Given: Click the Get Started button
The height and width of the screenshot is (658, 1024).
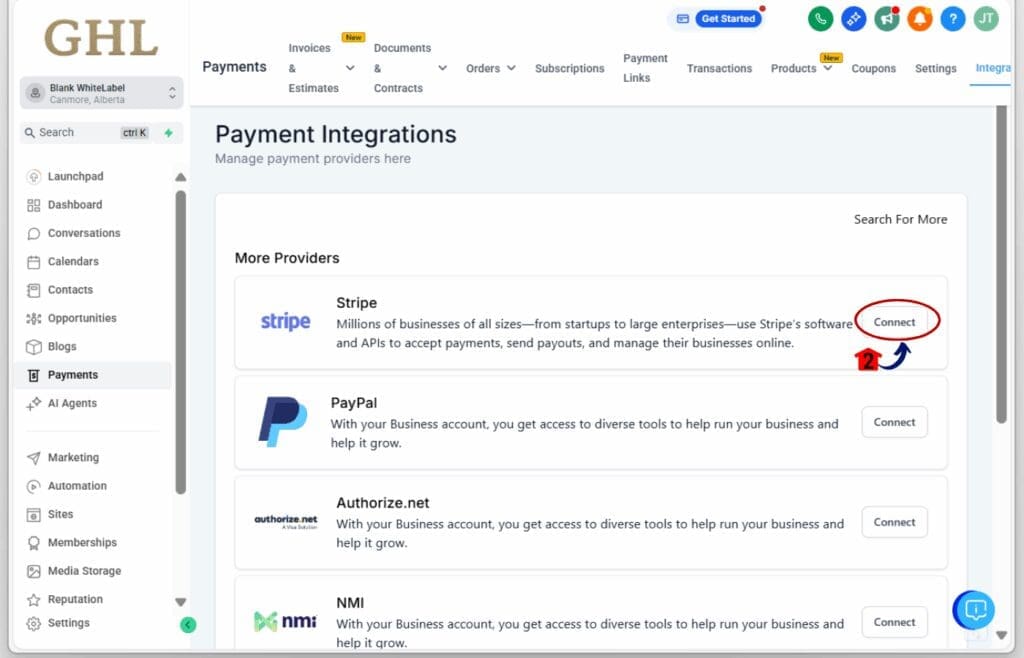Looking at the screenshot, I should [728, 18].
